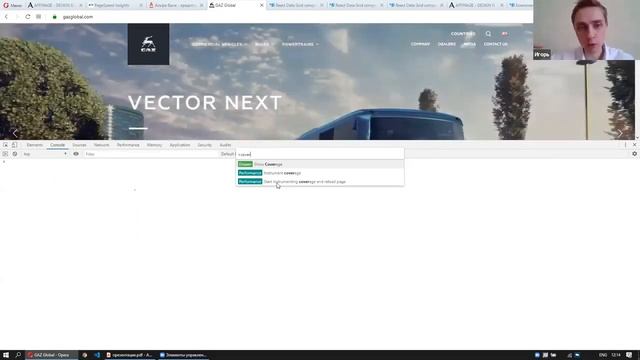
Task: Switch to the PageSpeed Insights browser tab
Action: (115, 5)
